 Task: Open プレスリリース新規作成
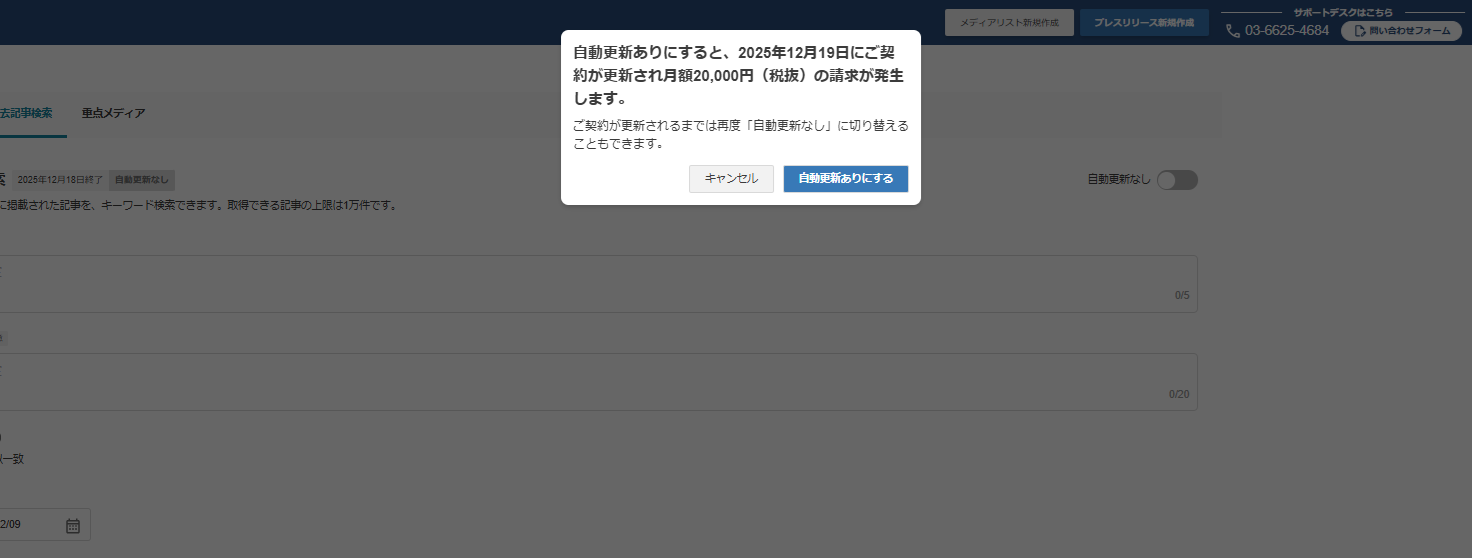tap(1144, 22)
